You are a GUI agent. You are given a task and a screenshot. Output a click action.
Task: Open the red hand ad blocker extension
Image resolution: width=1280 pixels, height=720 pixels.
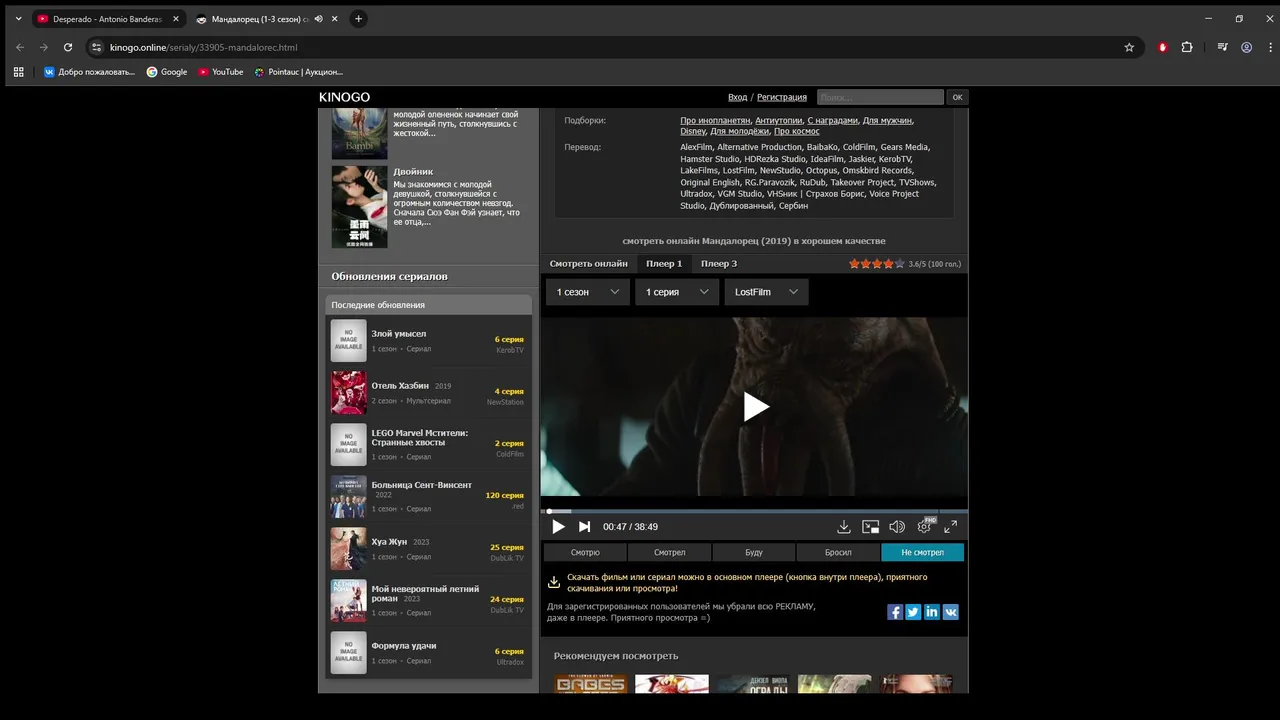pos(1162,47)
